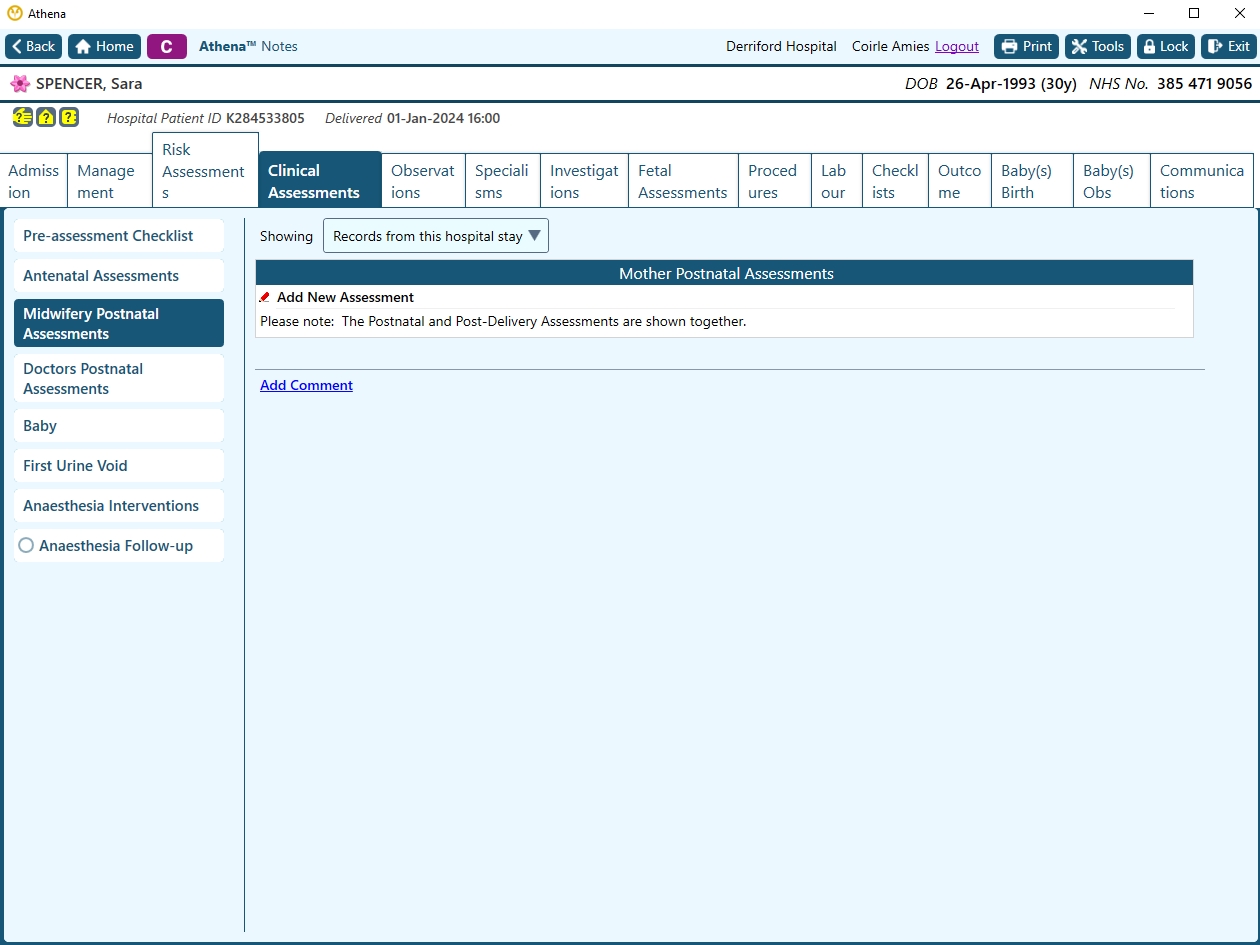Open the Baby(s) Obs tab
This screenshot has width=1260, height=945.
click(x=1111, y=181)
